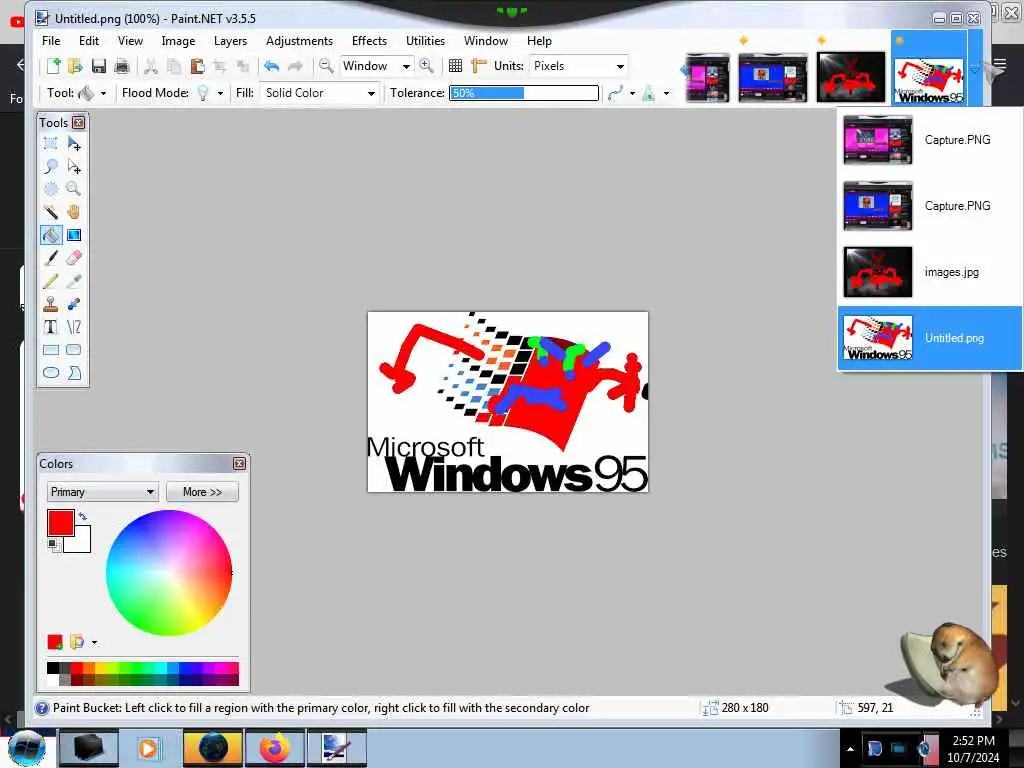Expand the Flood Mode dropdown arrow
The height and width of the screenshot is (768, 1024).
point(220,93)
